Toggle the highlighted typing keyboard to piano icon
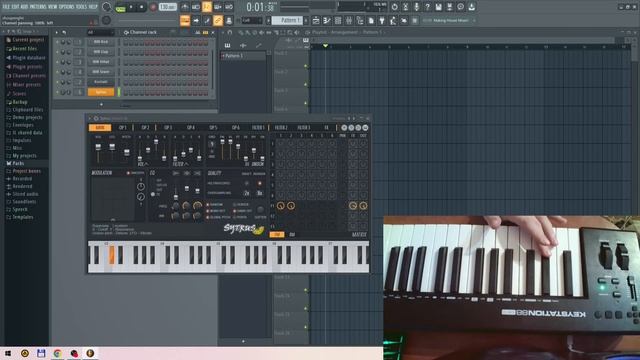Image resolution: width=640 pixels, height=360 pixels. (185, 20)
